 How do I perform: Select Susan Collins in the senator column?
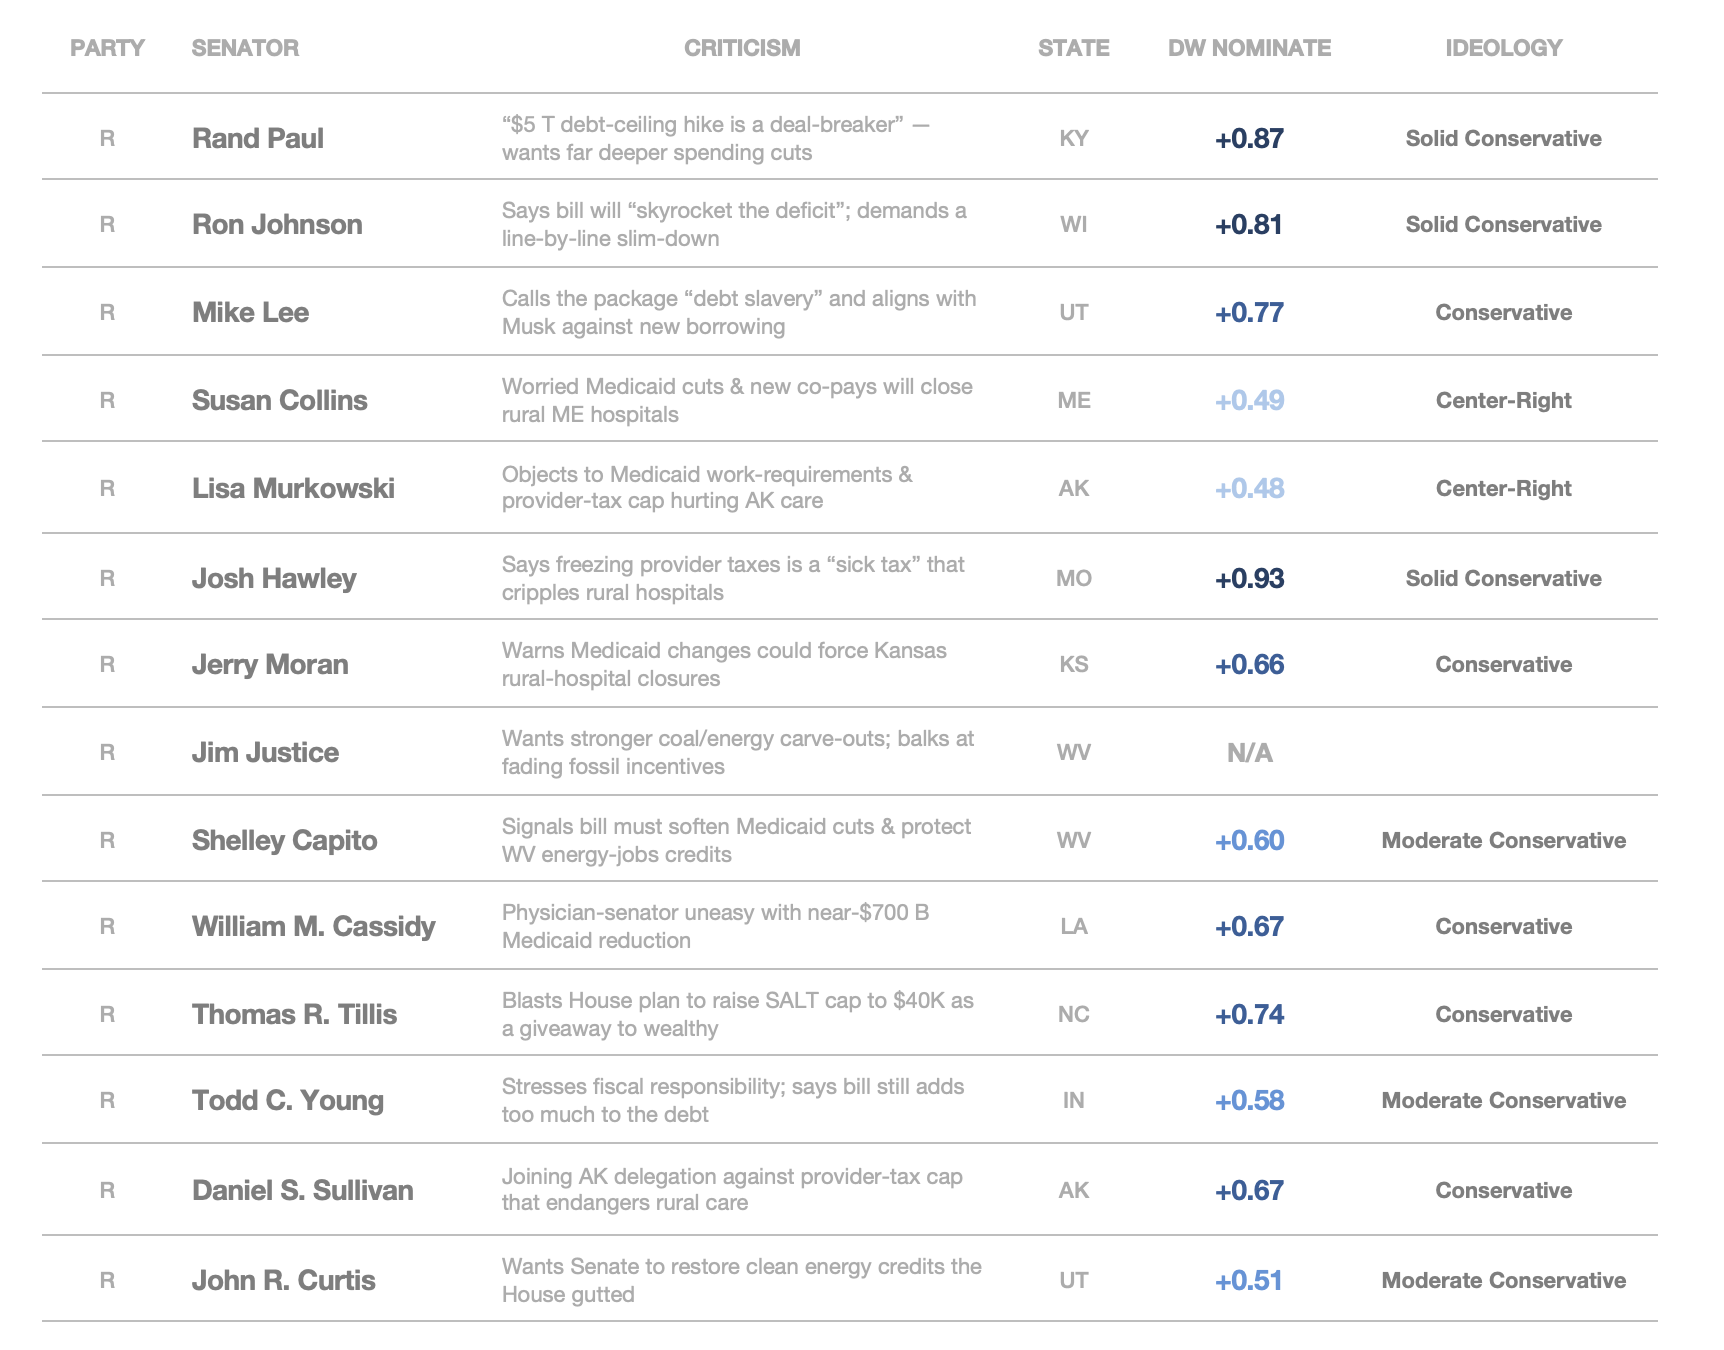pos(280,400)
